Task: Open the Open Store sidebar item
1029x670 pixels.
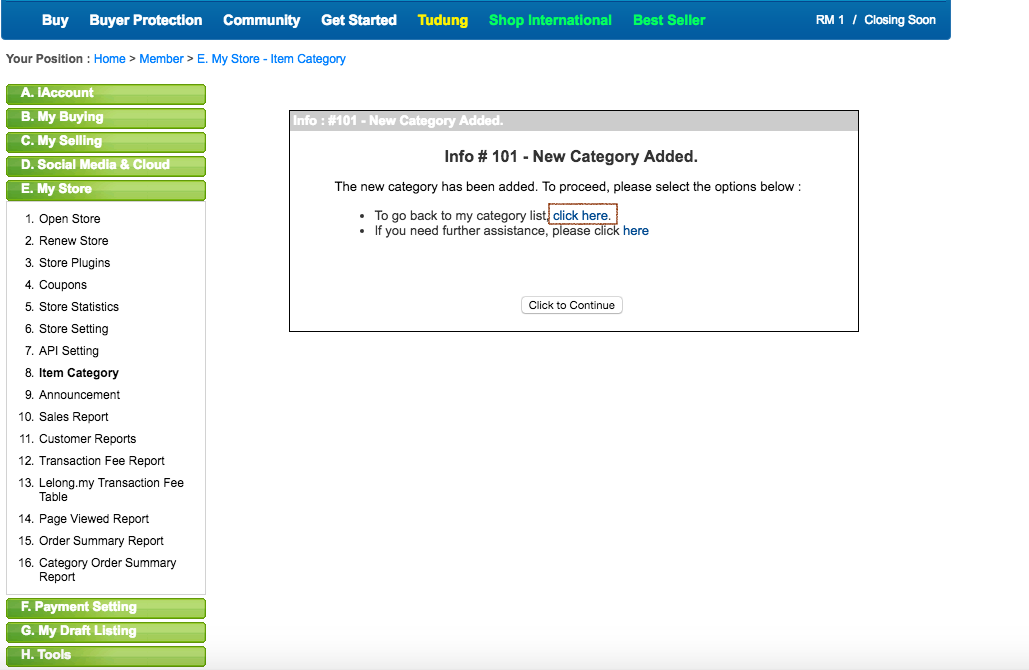Action: [x=70, y=219]
